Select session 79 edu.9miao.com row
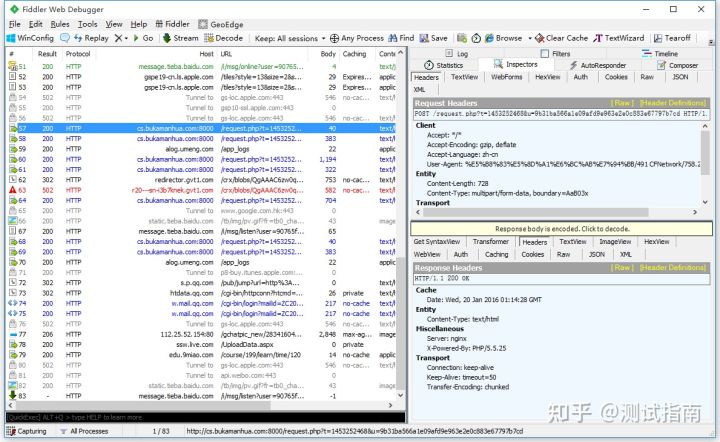This screenshot has height=442, width=720. point(202,355)
